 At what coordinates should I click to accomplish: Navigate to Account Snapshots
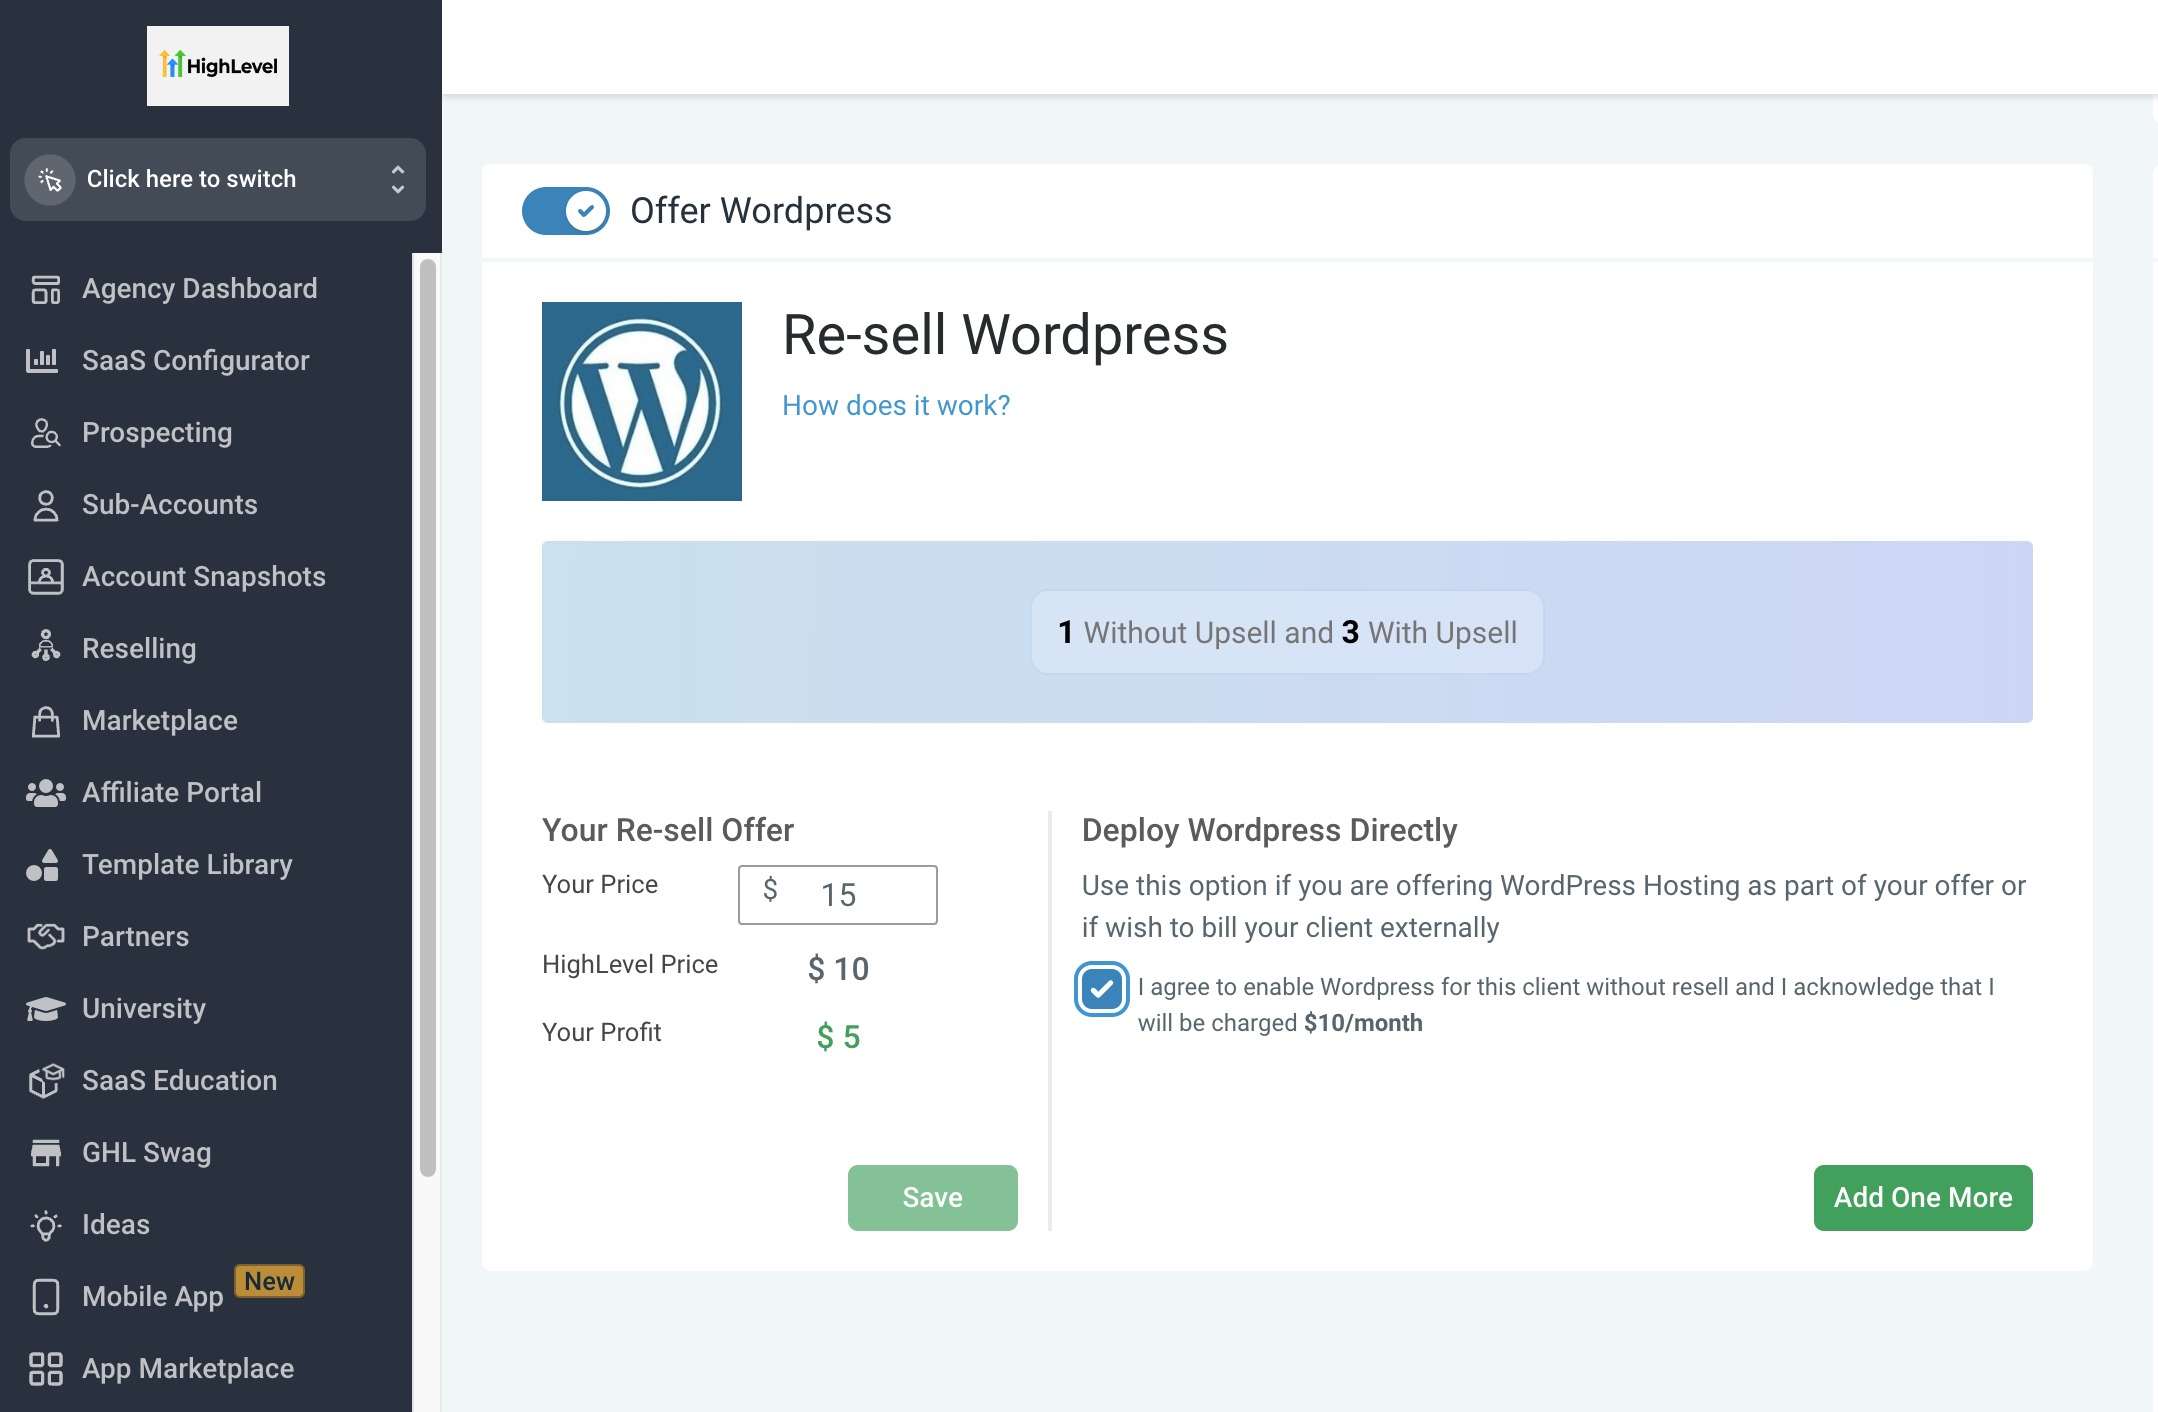(x=206, y=577)
